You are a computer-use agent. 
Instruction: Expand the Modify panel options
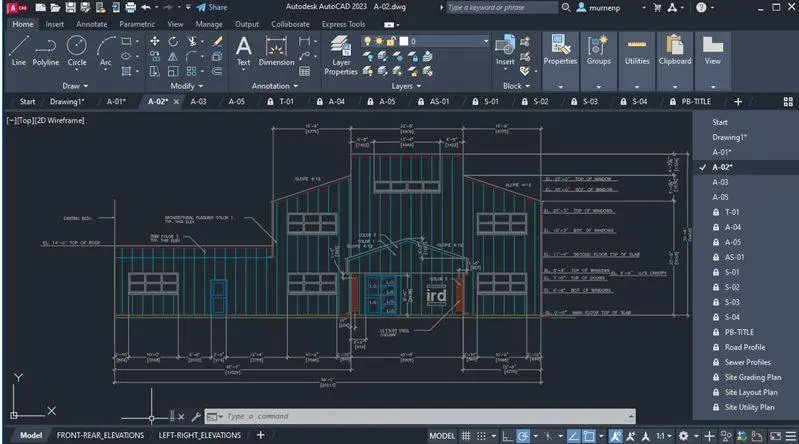[187, 86]
